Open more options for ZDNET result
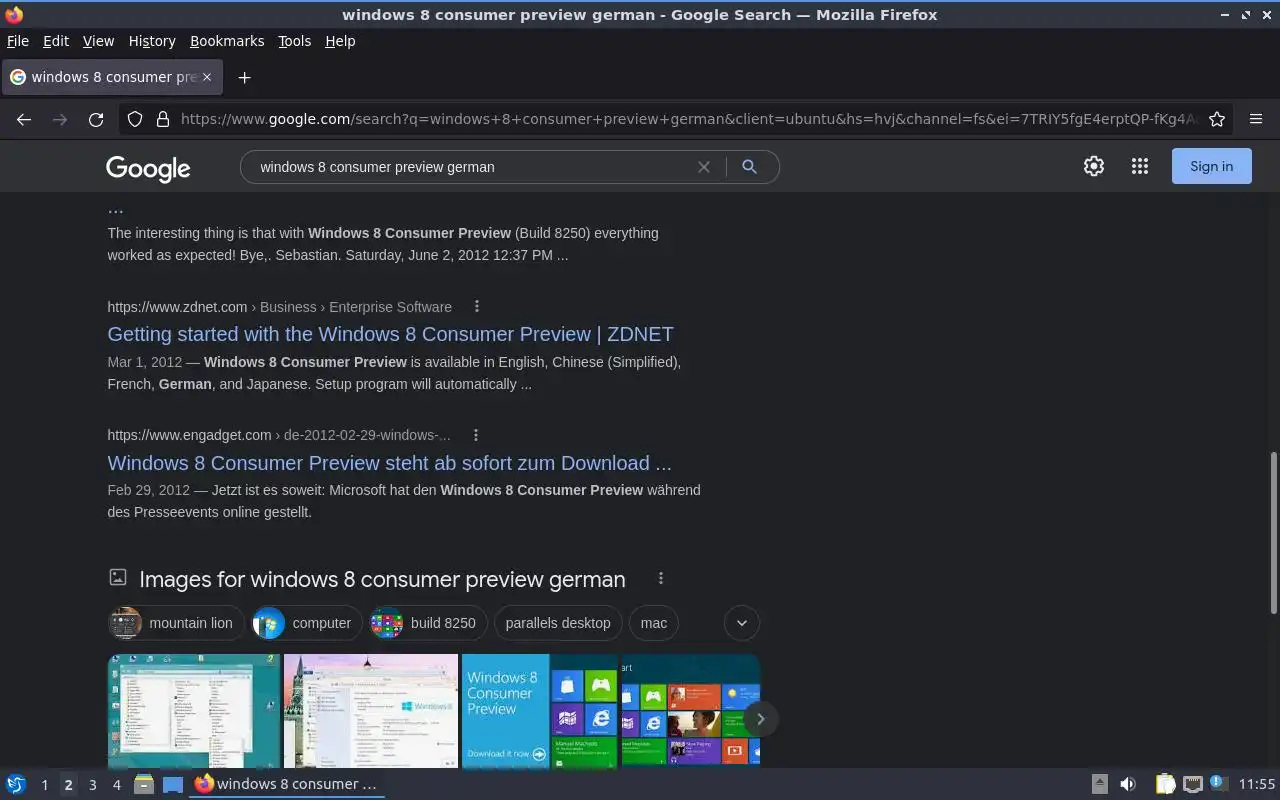Viewport: 1280px width, 800px height. click(477, 306)
